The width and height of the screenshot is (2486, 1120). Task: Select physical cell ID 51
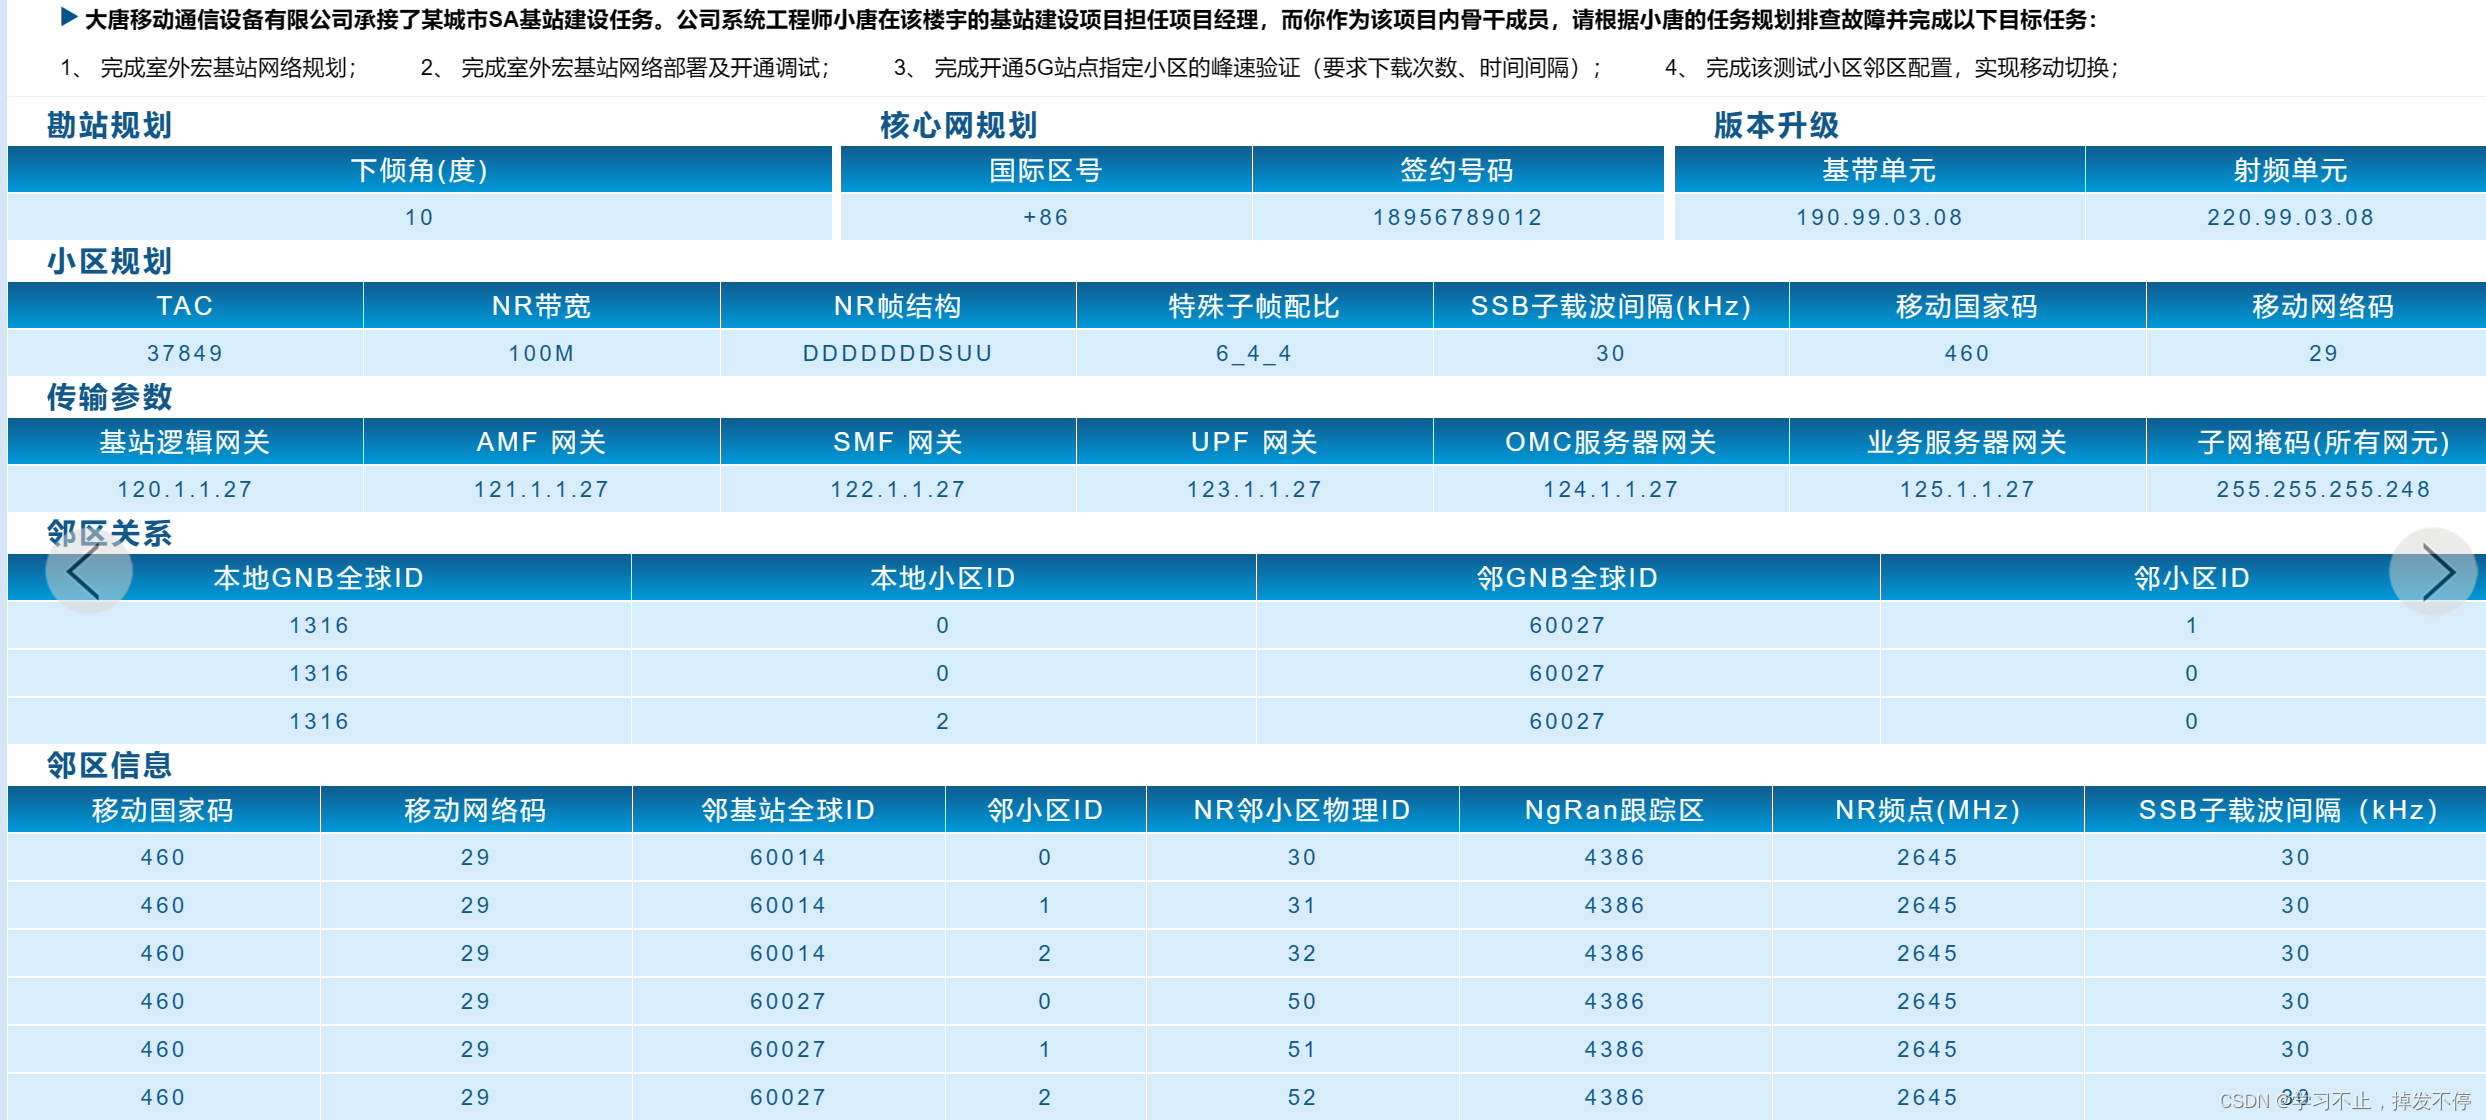click(x=1302, y=1048)
